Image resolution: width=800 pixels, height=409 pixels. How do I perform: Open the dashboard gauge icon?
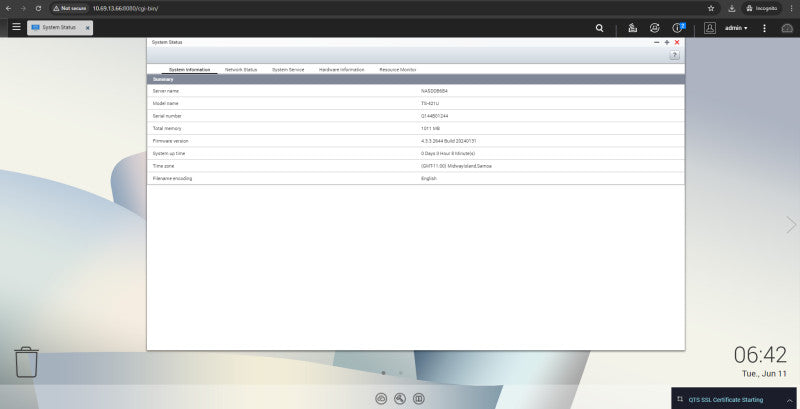(787, 29)
